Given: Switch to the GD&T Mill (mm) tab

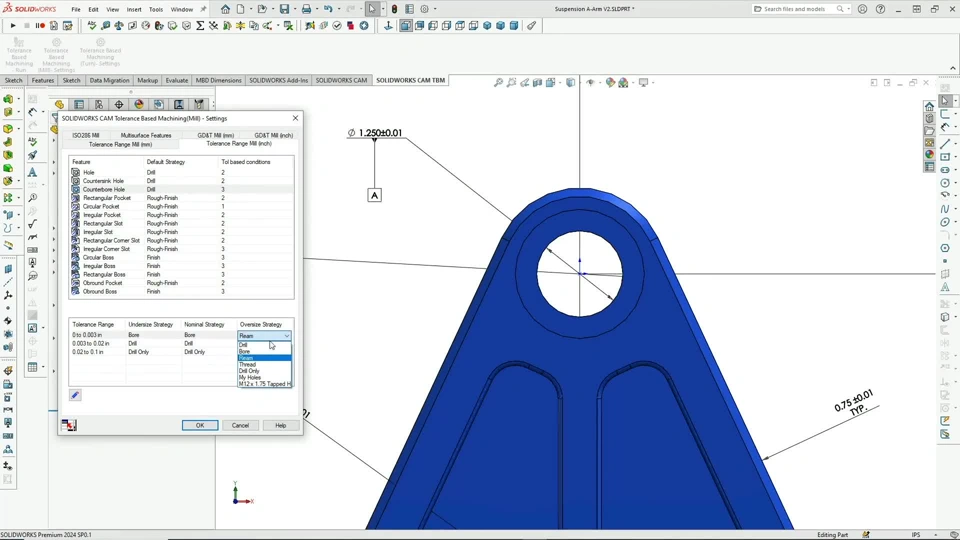Looking at the screenshot, I should pyautogui.click(x=215, y=135).
